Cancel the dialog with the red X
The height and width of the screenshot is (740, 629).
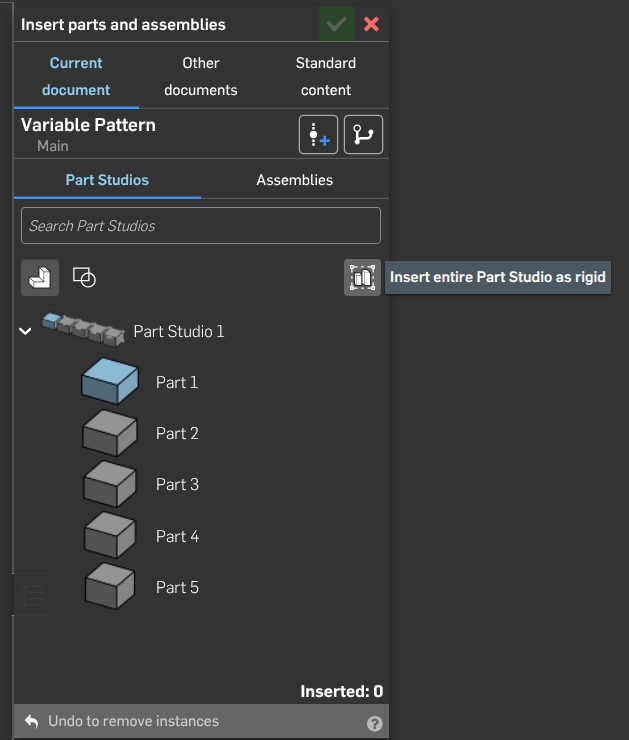tap(371, 24)
